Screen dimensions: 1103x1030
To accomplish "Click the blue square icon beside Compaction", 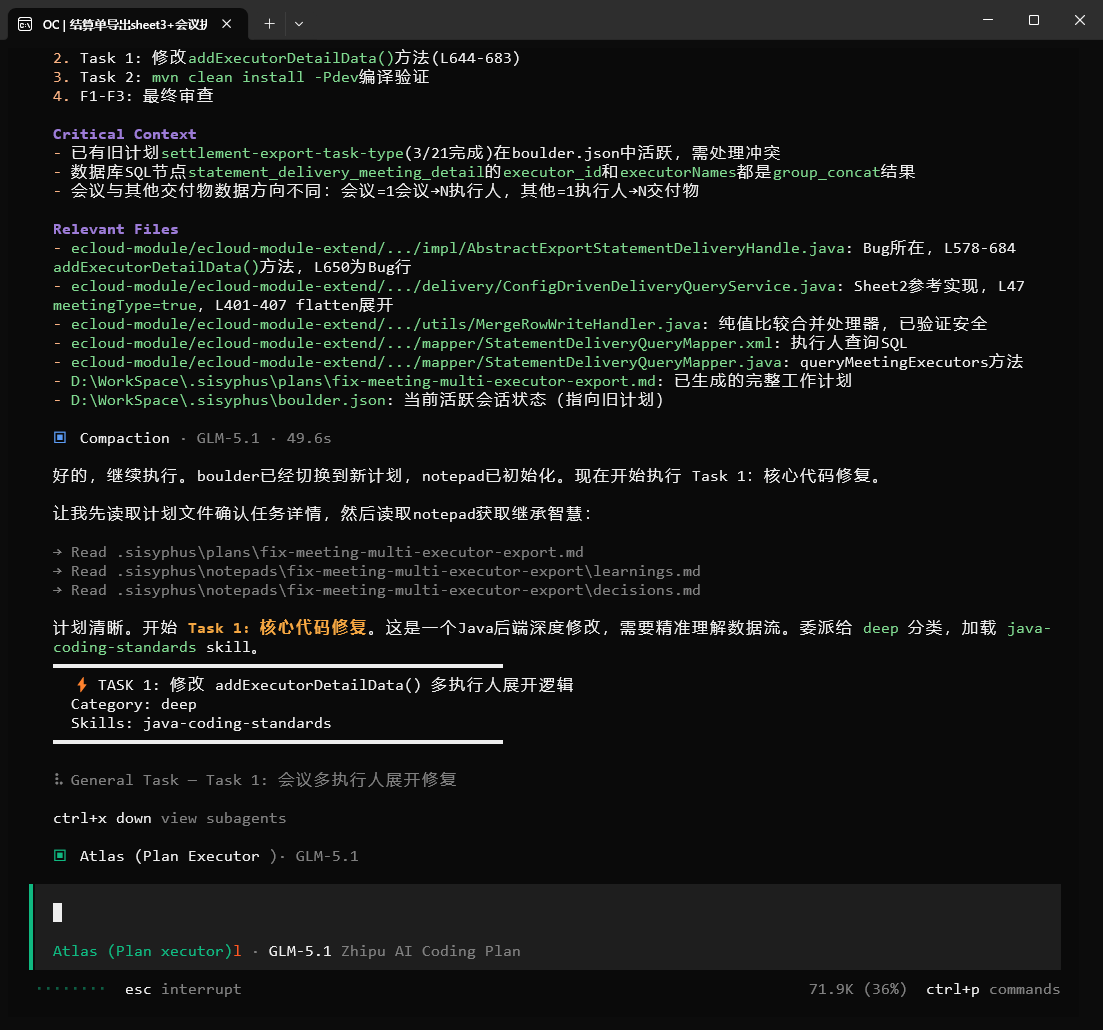I will point(60,438).
